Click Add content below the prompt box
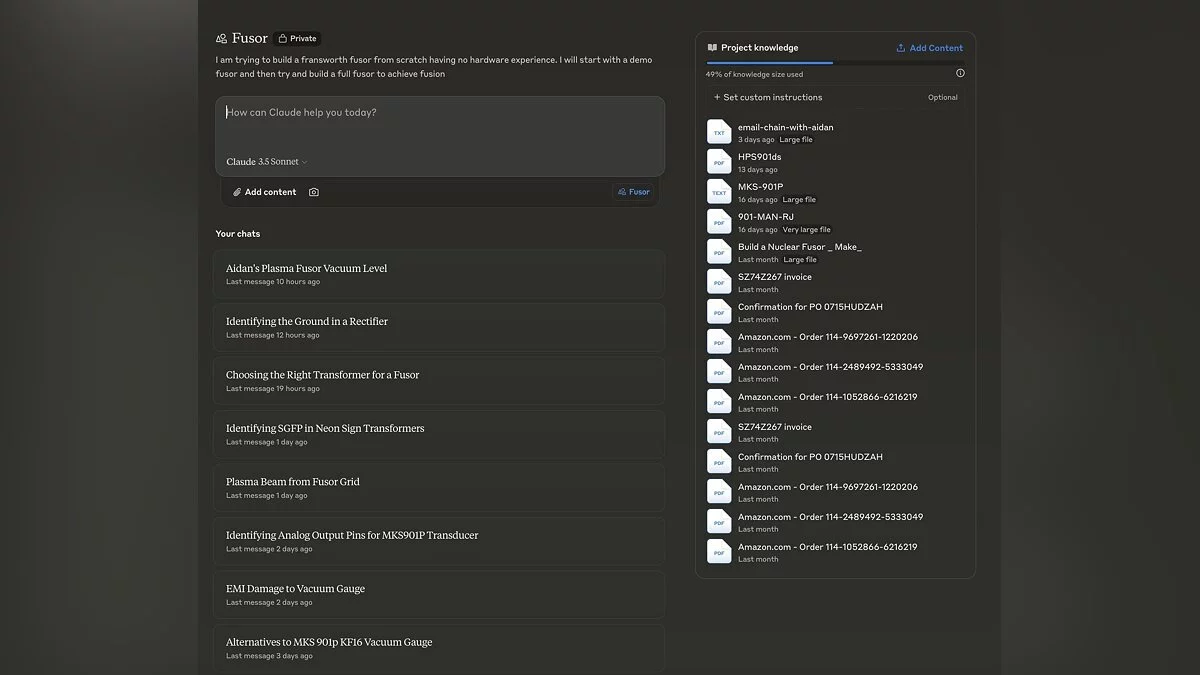This screenshot has width=1200, height=675. [x=265, y=192]
